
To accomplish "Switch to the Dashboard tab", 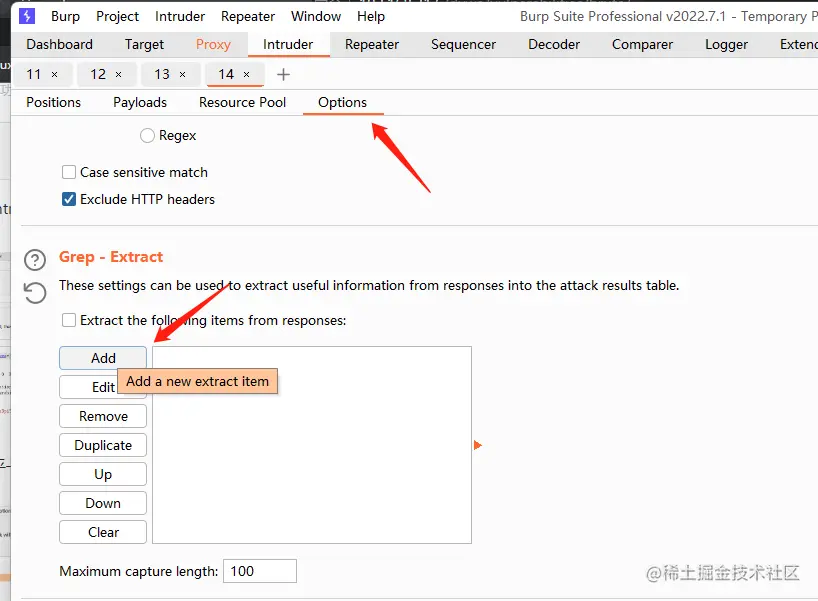I will [59, 44].
